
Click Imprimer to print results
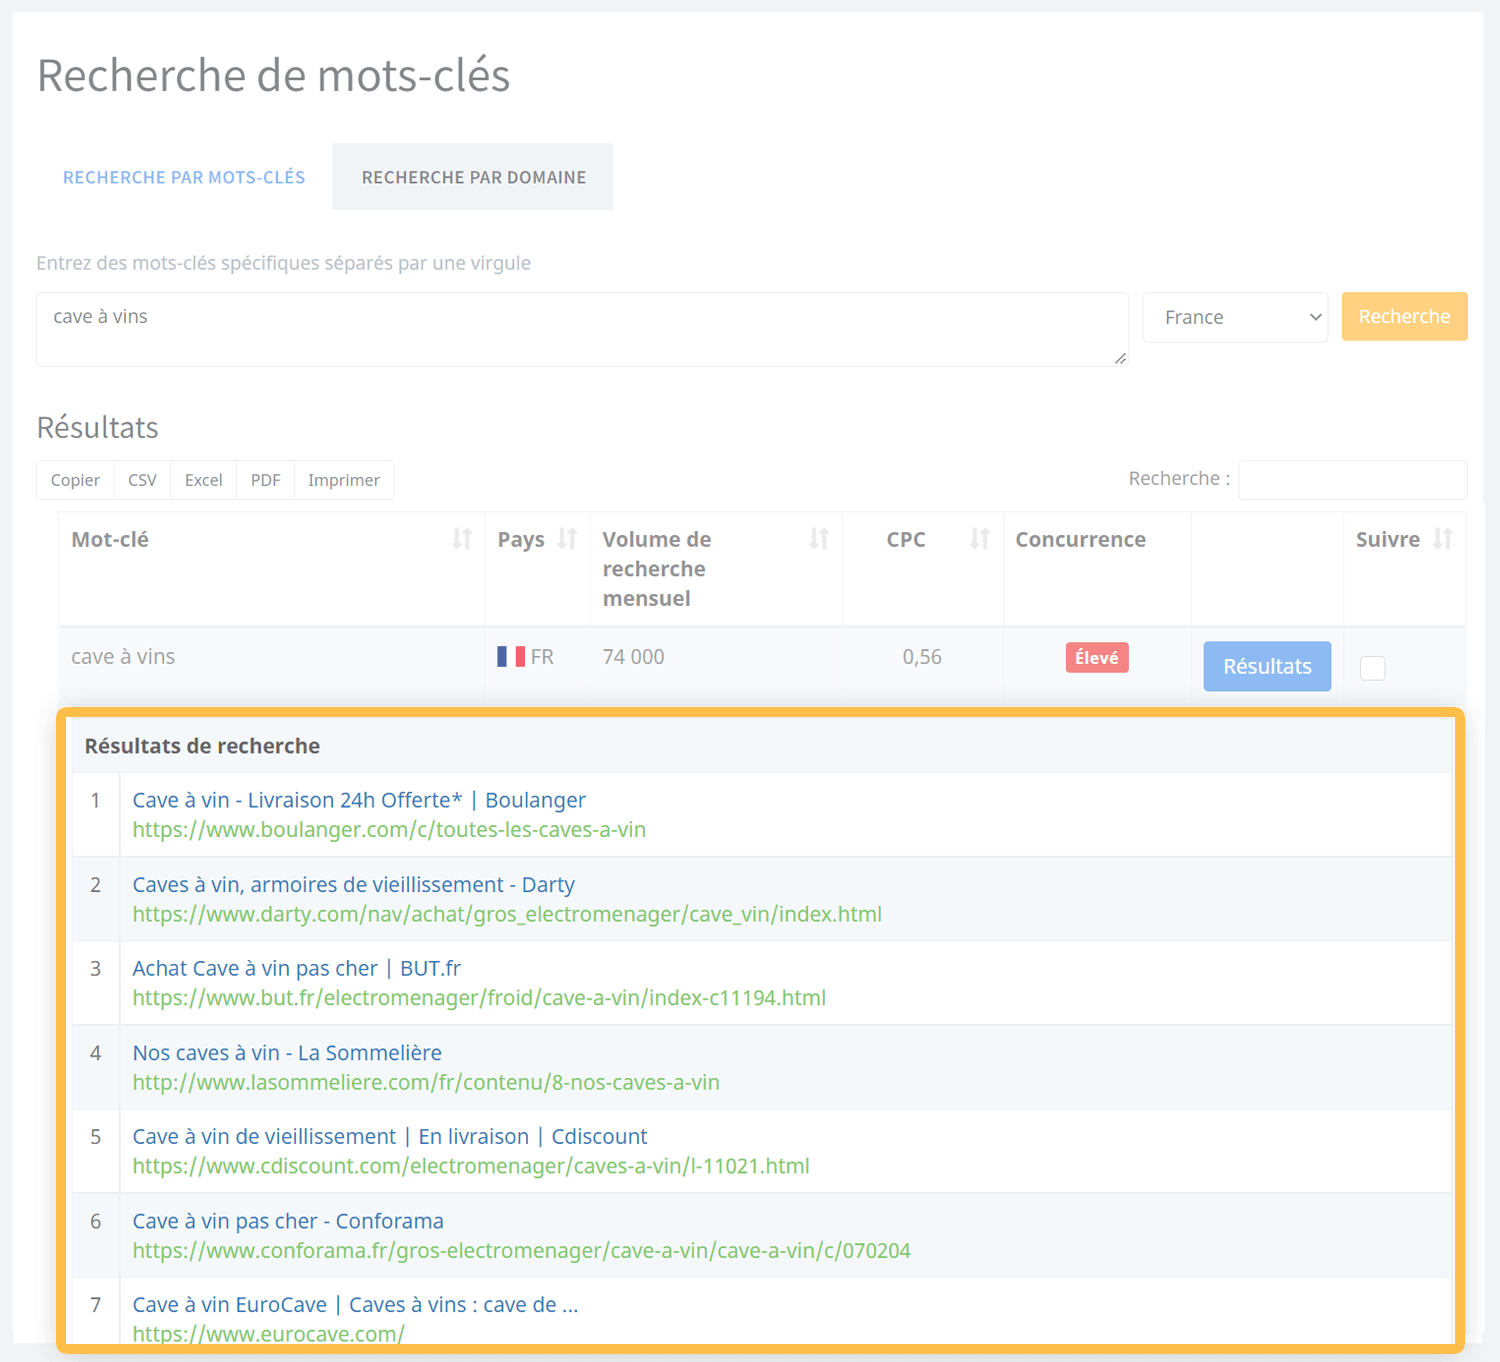pos(343,480)
